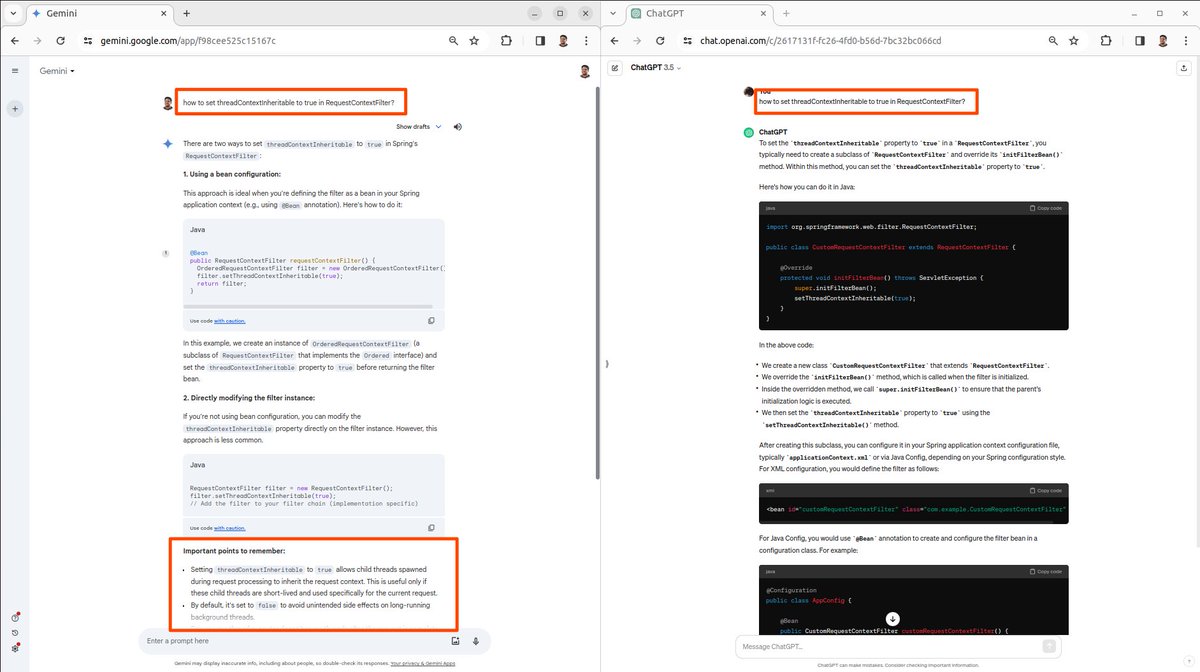Share the ChatGPT conversation
This screenshot has width=1200, height=672.
point(1182,68)
